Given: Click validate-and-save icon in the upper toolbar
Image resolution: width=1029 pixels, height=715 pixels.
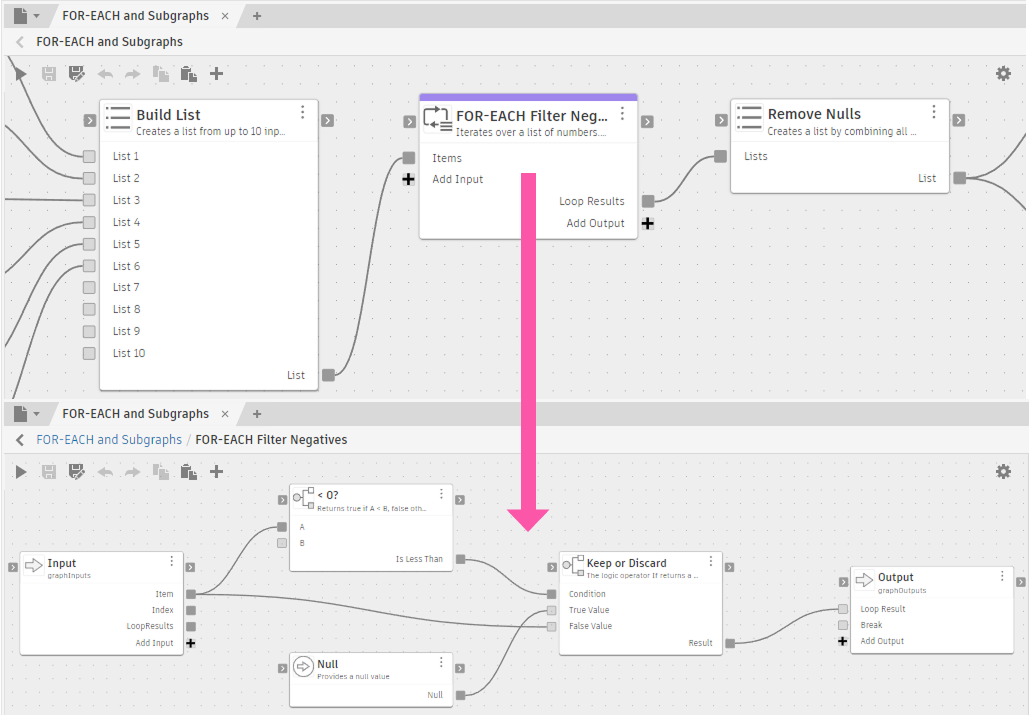Looking at the screenshot, I should (77, 73).
